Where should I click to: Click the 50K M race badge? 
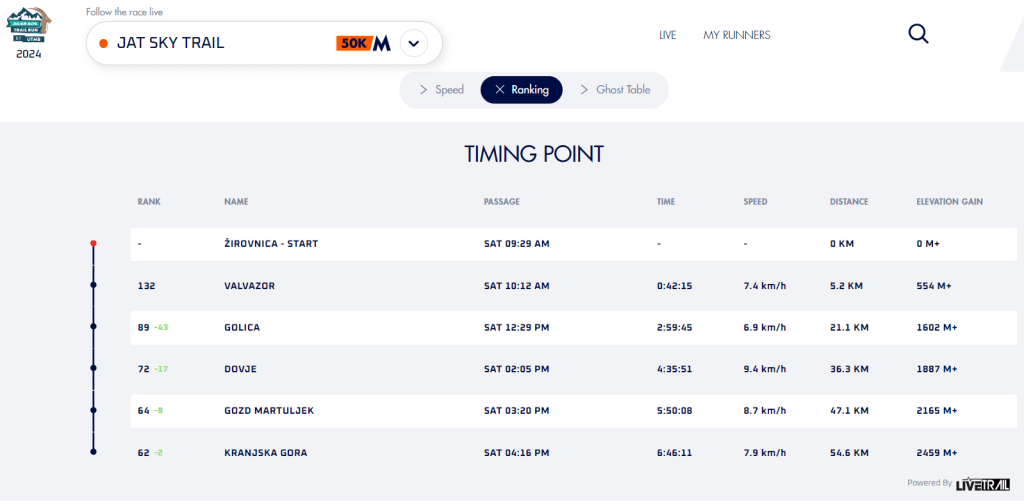click(x=363, y=43)
